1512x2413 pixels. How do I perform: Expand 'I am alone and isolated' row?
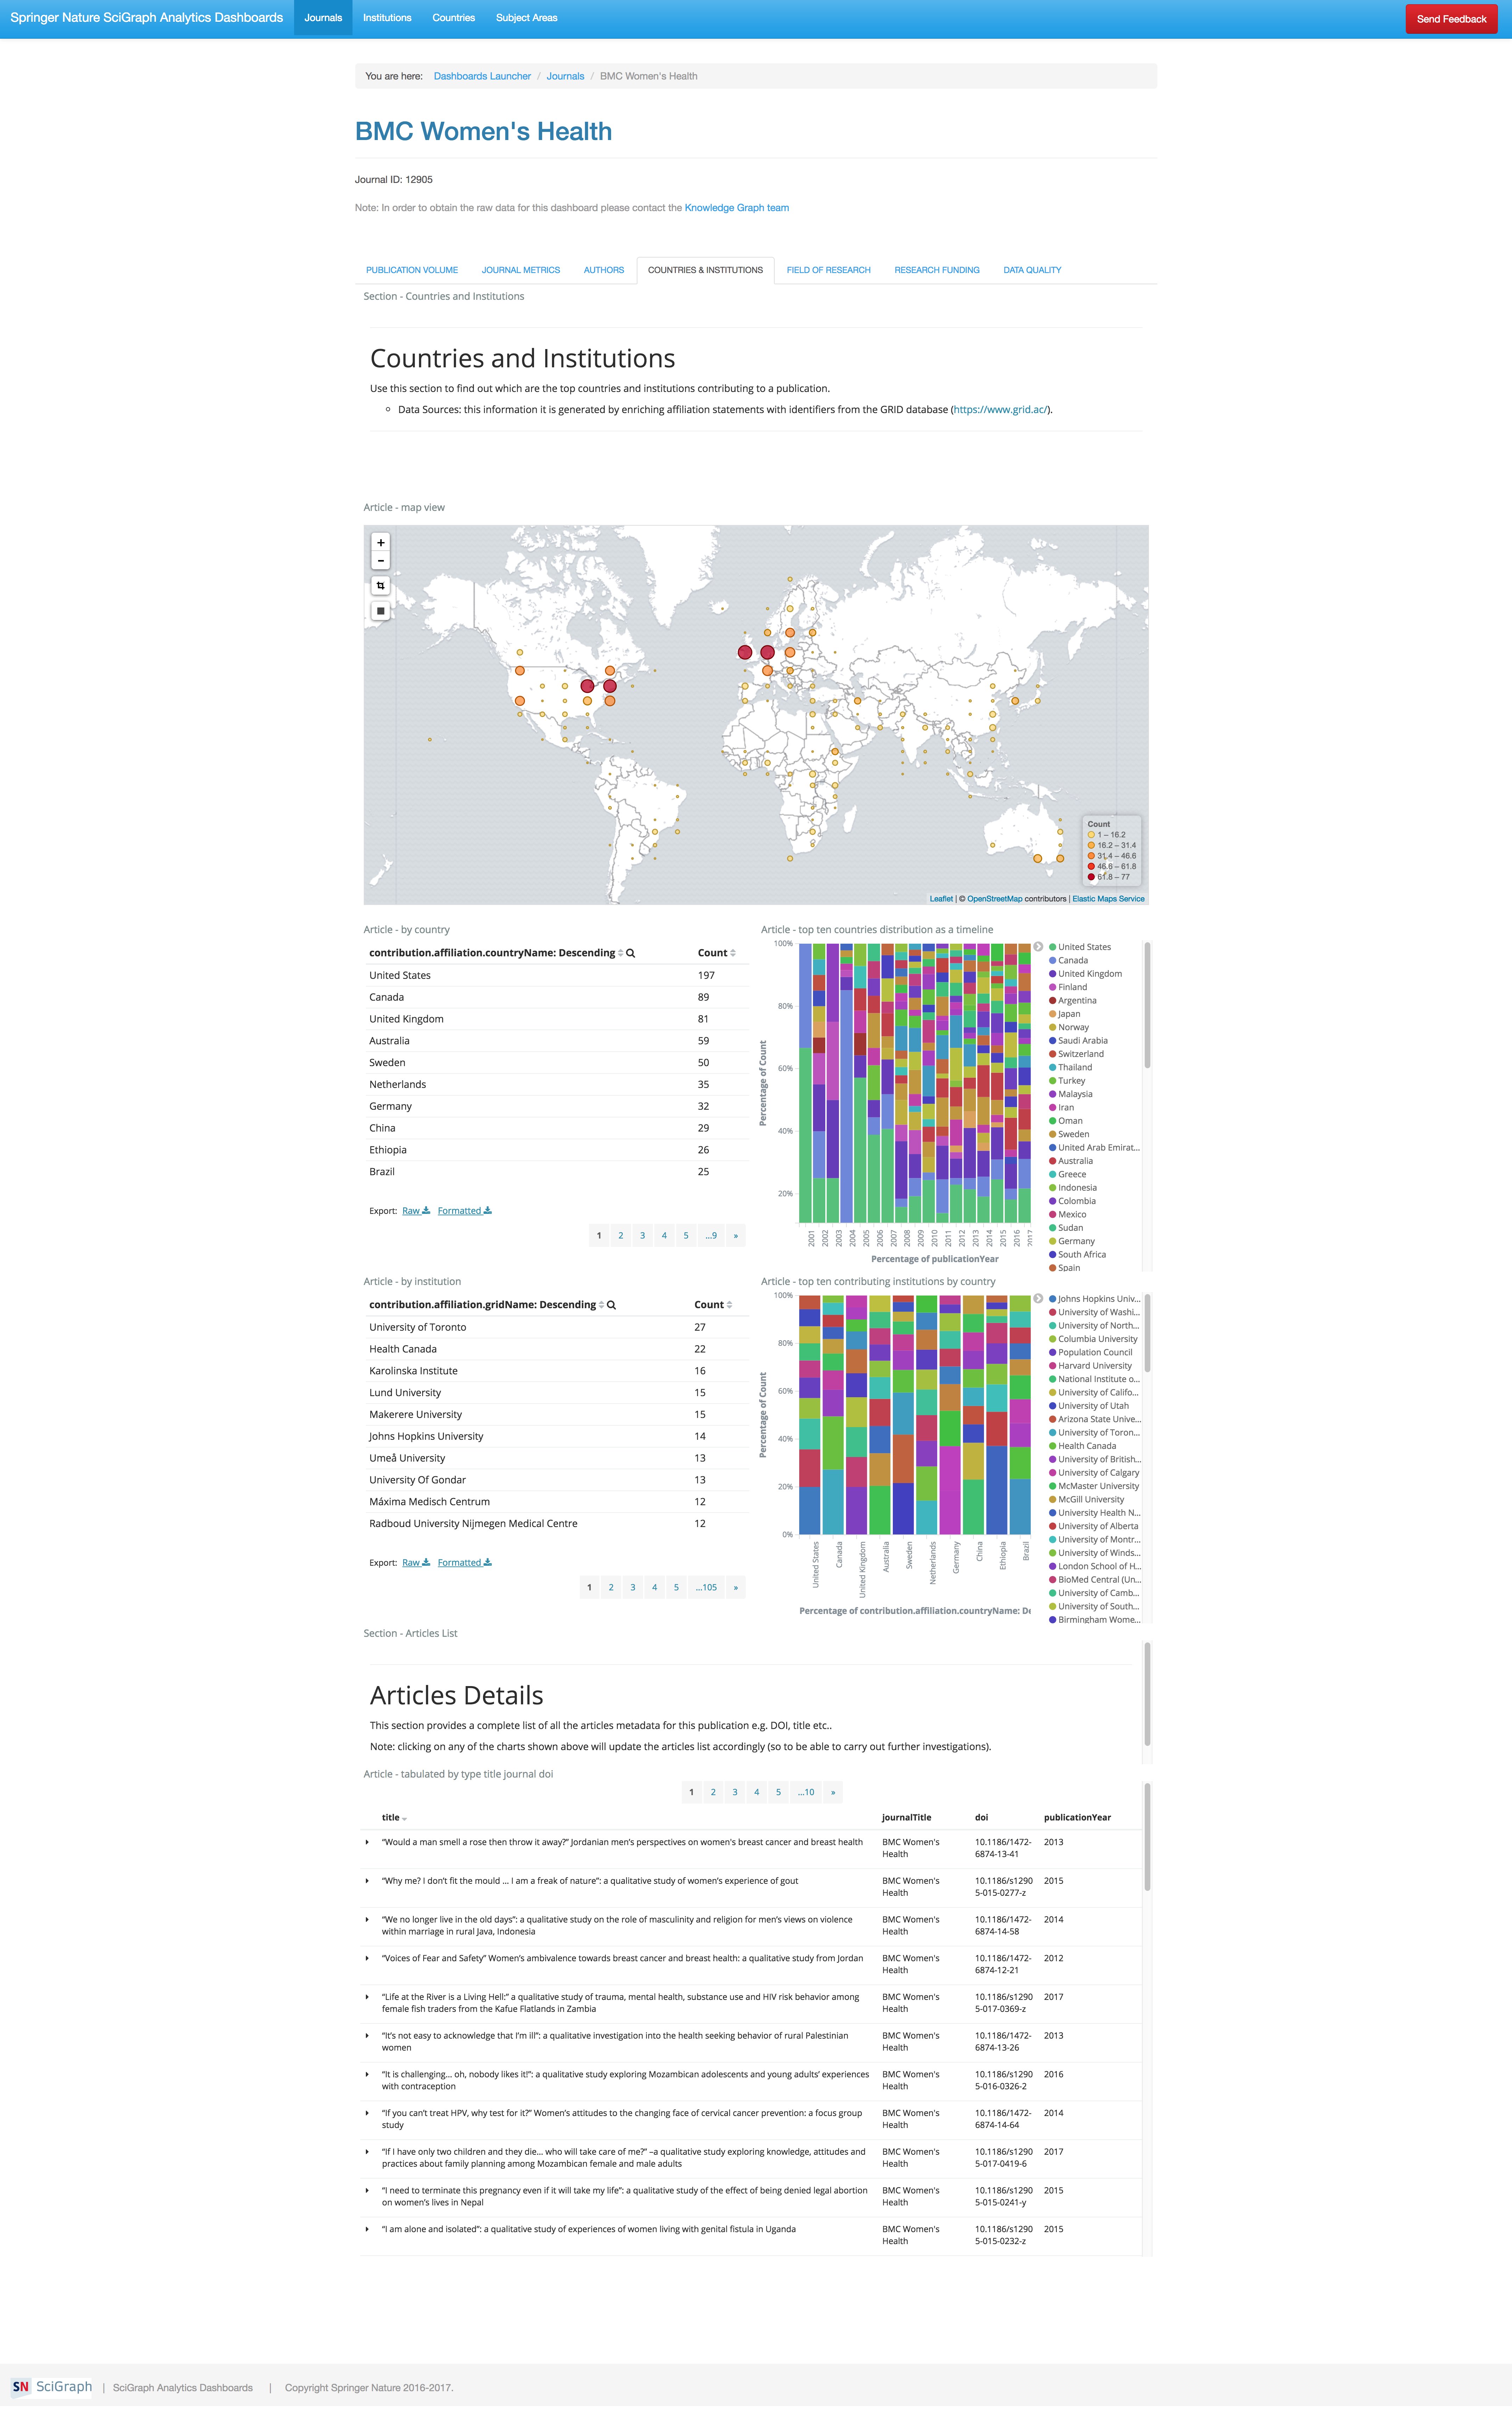pos(367,2229)
